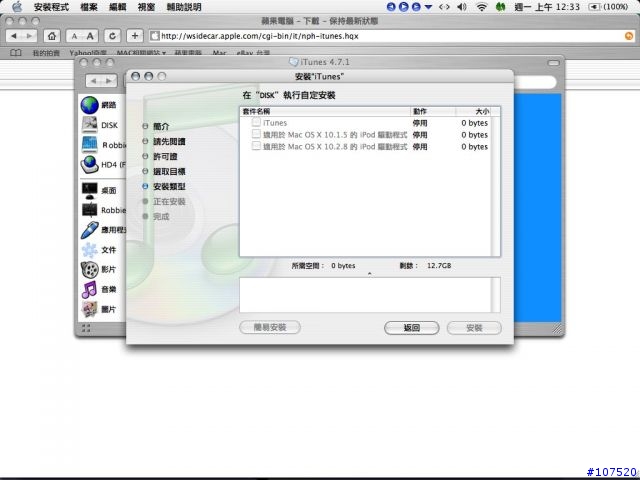Screen dimensions: 640x480
Task: Open the 輔助說明 menu
Action: coord(184,7)
